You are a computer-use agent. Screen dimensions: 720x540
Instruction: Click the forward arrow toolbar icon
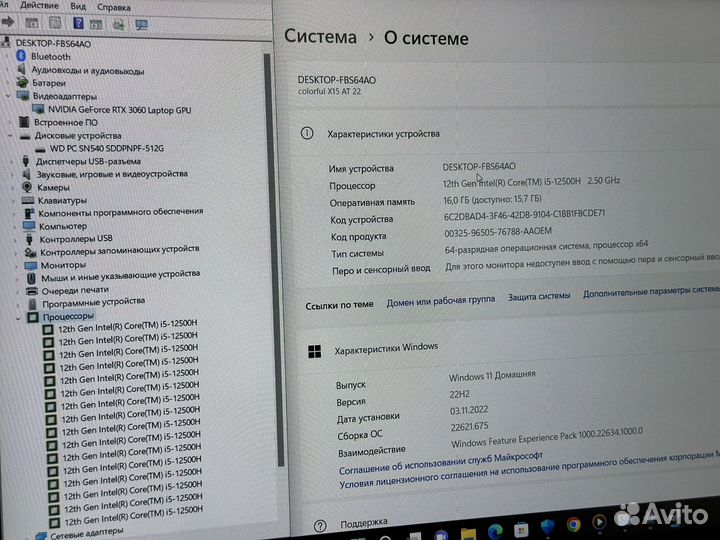(8, 22)
